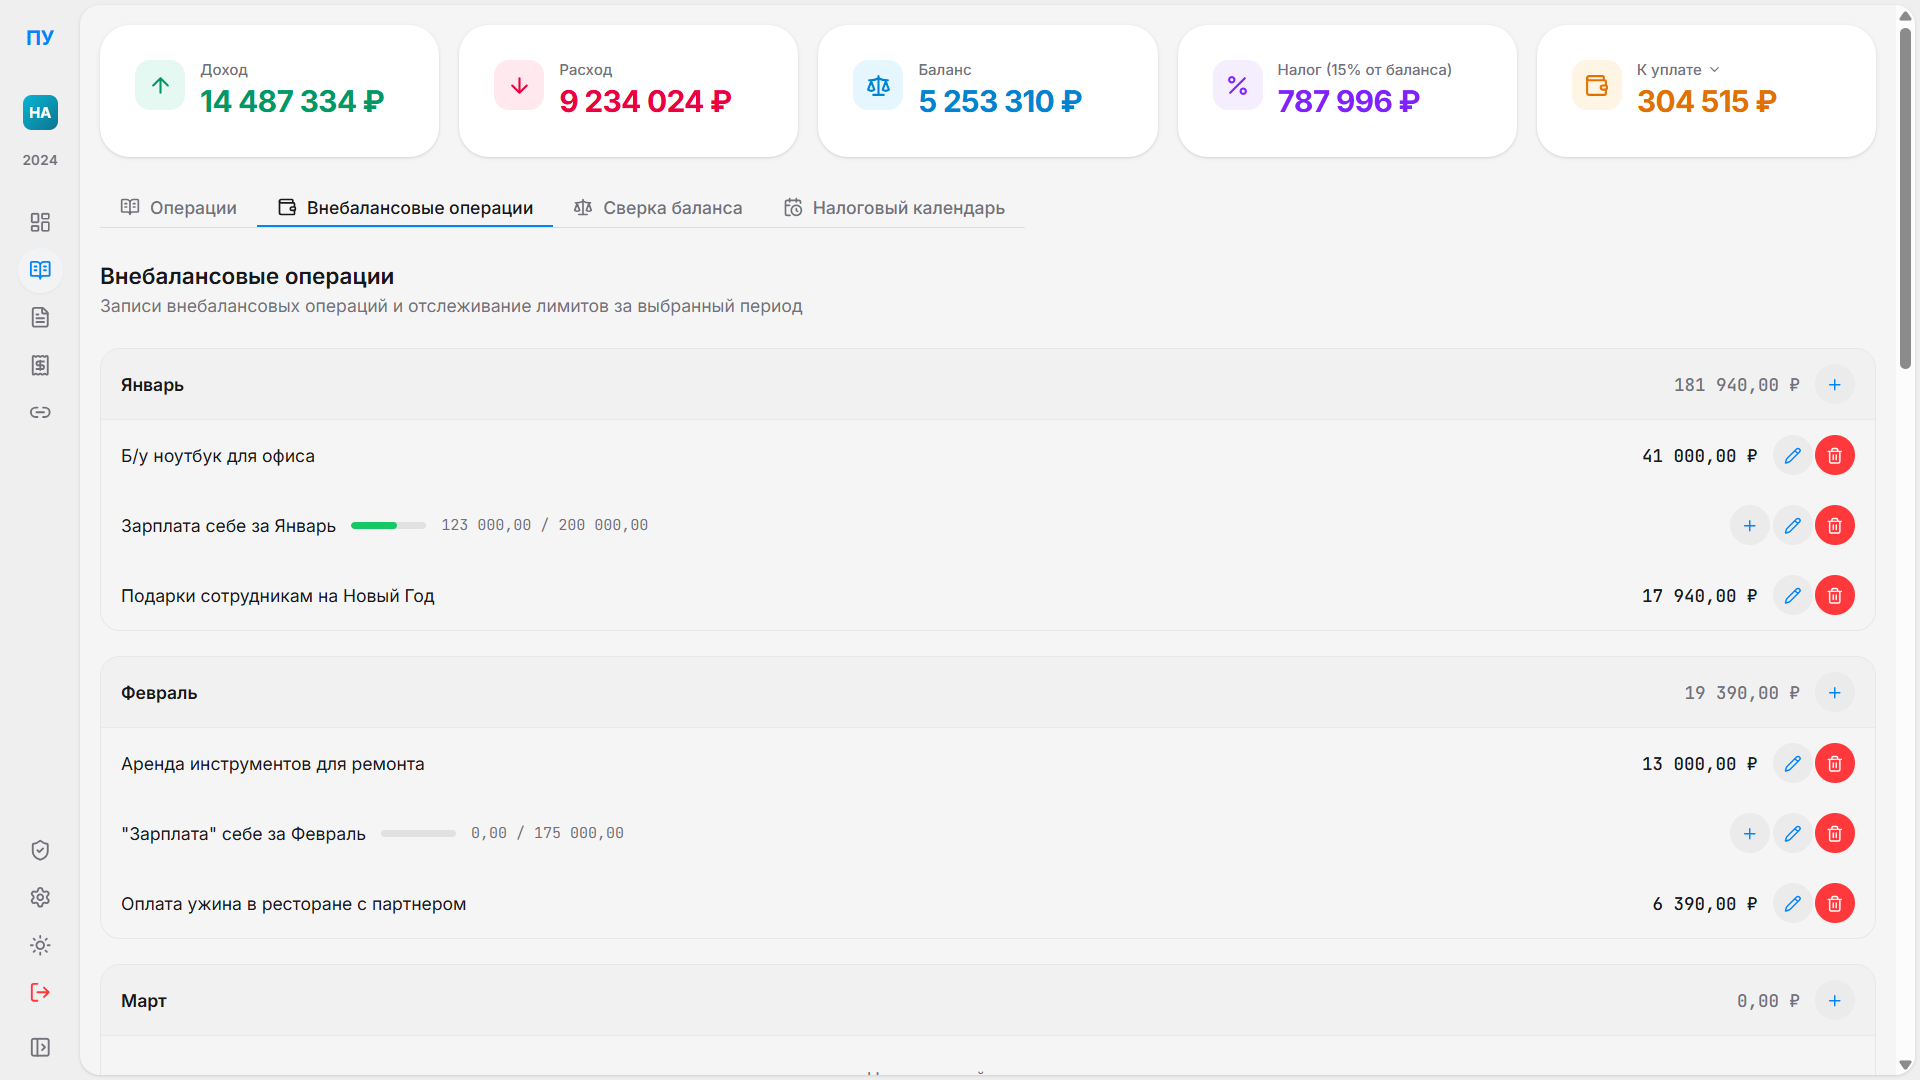Click the 2024 year selector
The image size is (1920, 1080).
coord(40,160)
